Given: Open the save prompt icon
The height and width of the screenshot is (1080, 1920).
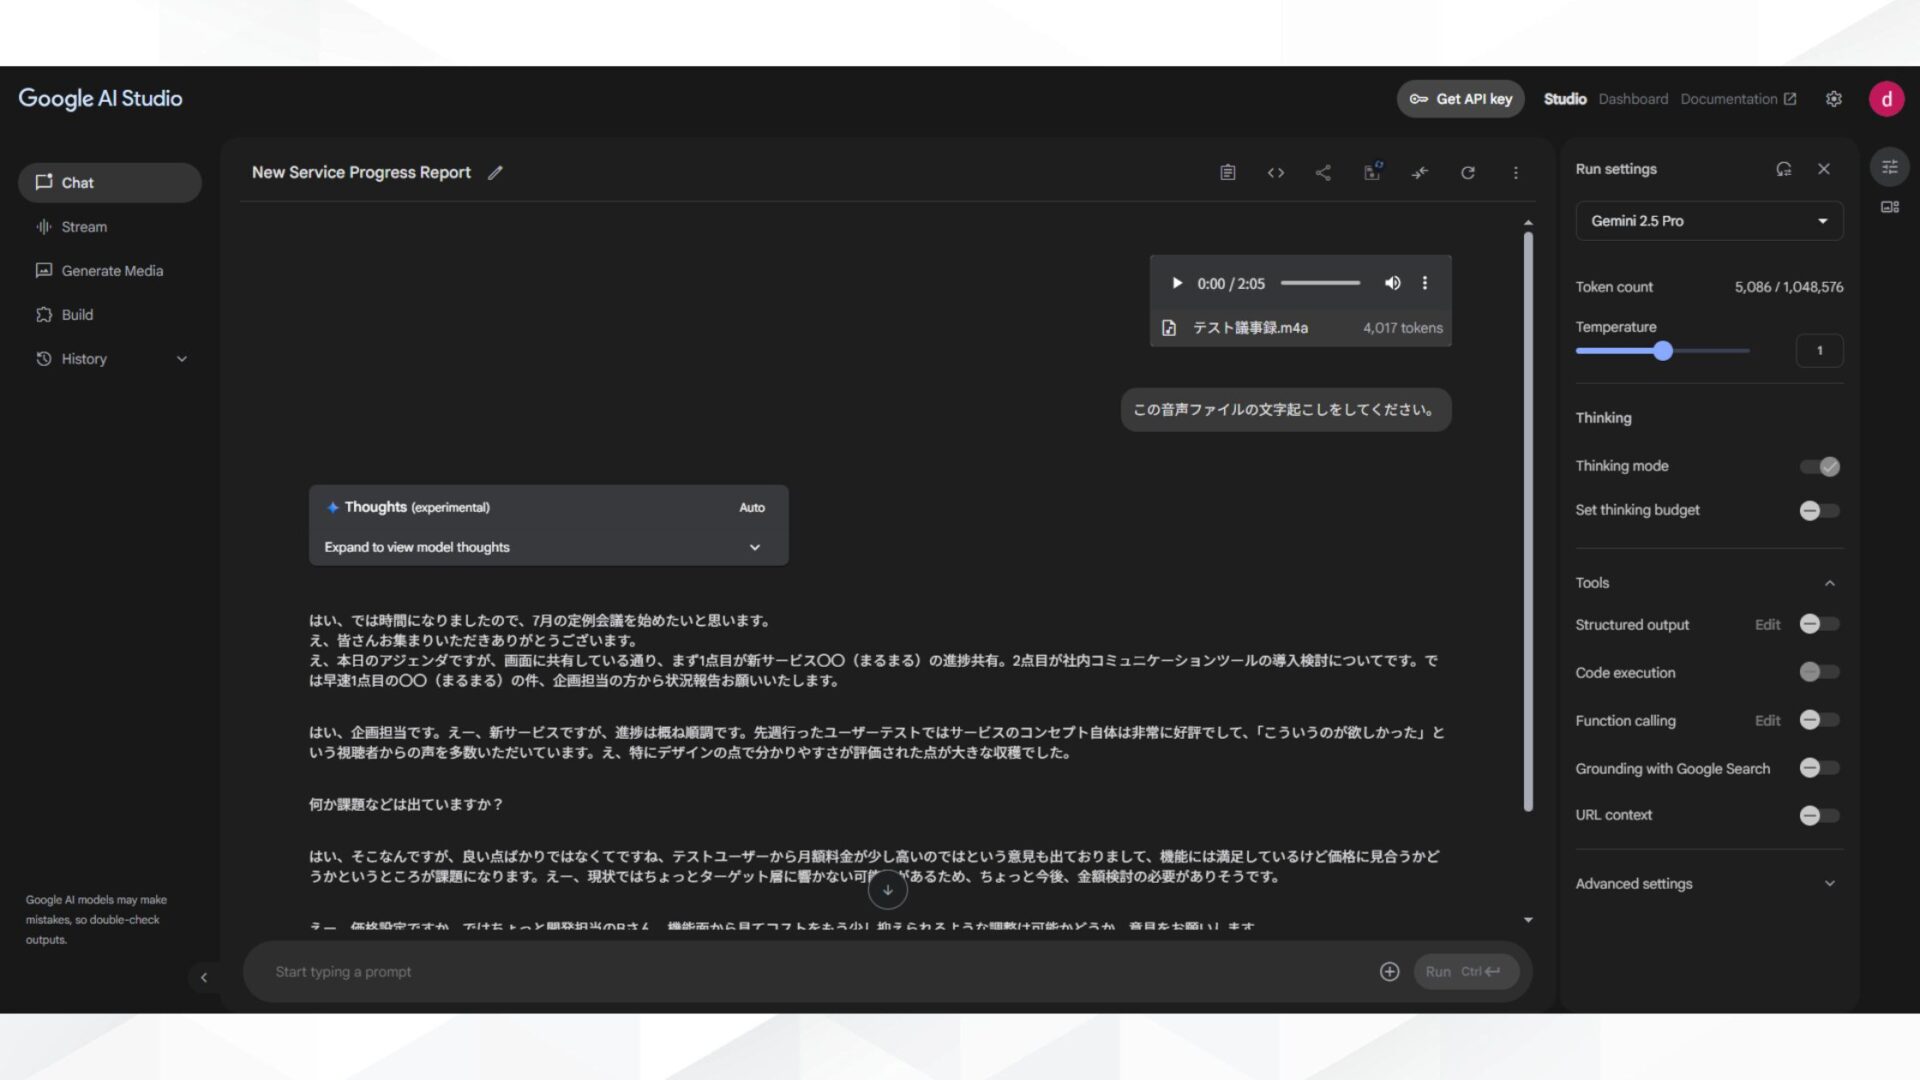Looking at the screenshot, I should [x=1372, y=172].
